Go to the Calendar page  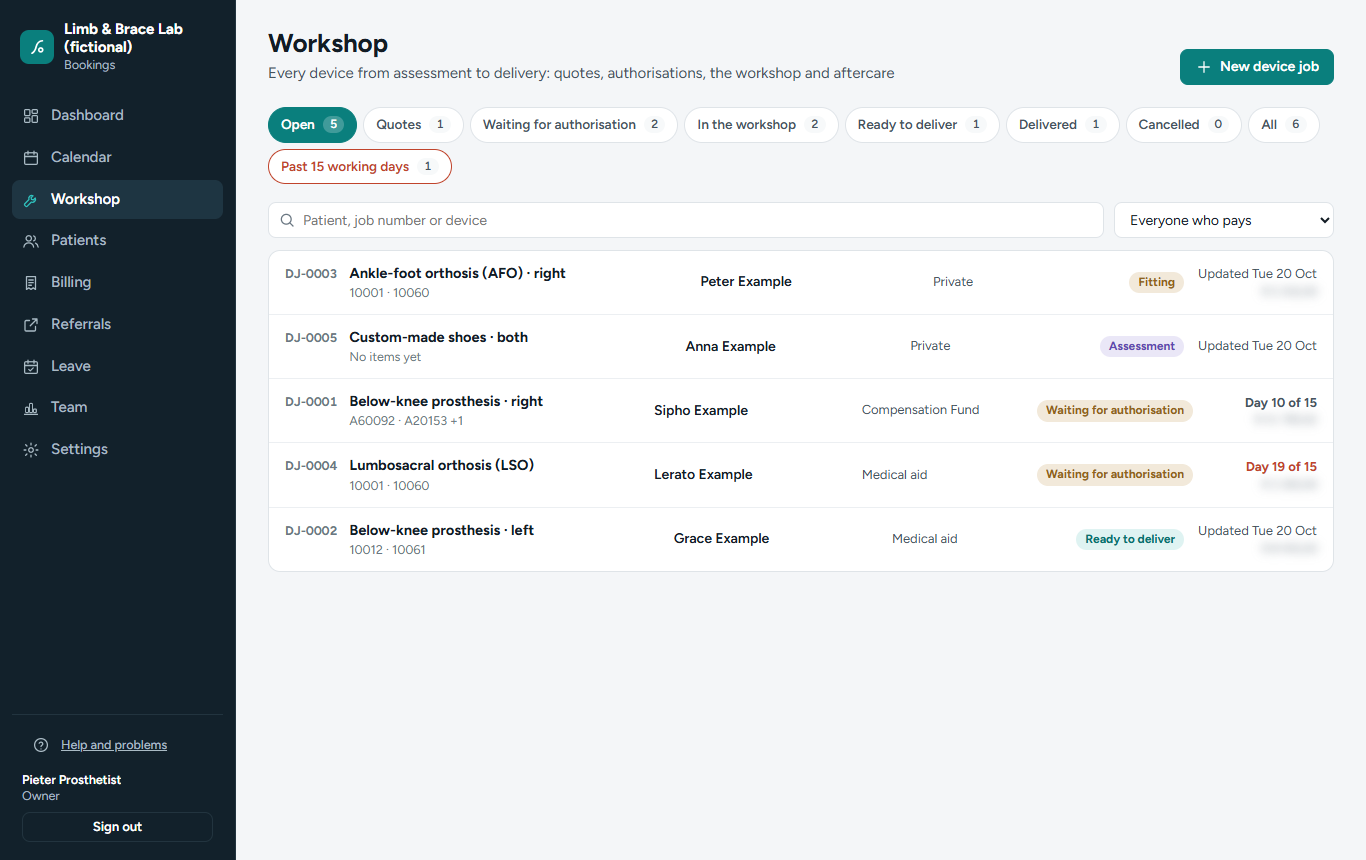tap(117, 157)
